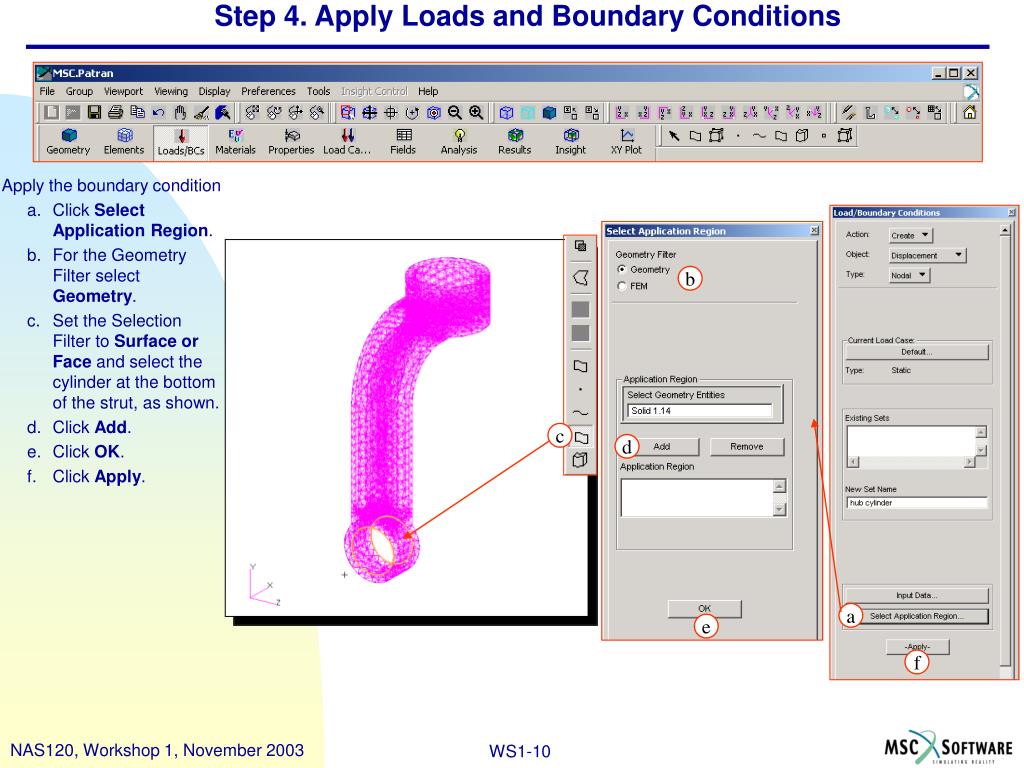The image size is (1024, 768).
Task: Open the Load Cases application
Action: click(347, 142)
